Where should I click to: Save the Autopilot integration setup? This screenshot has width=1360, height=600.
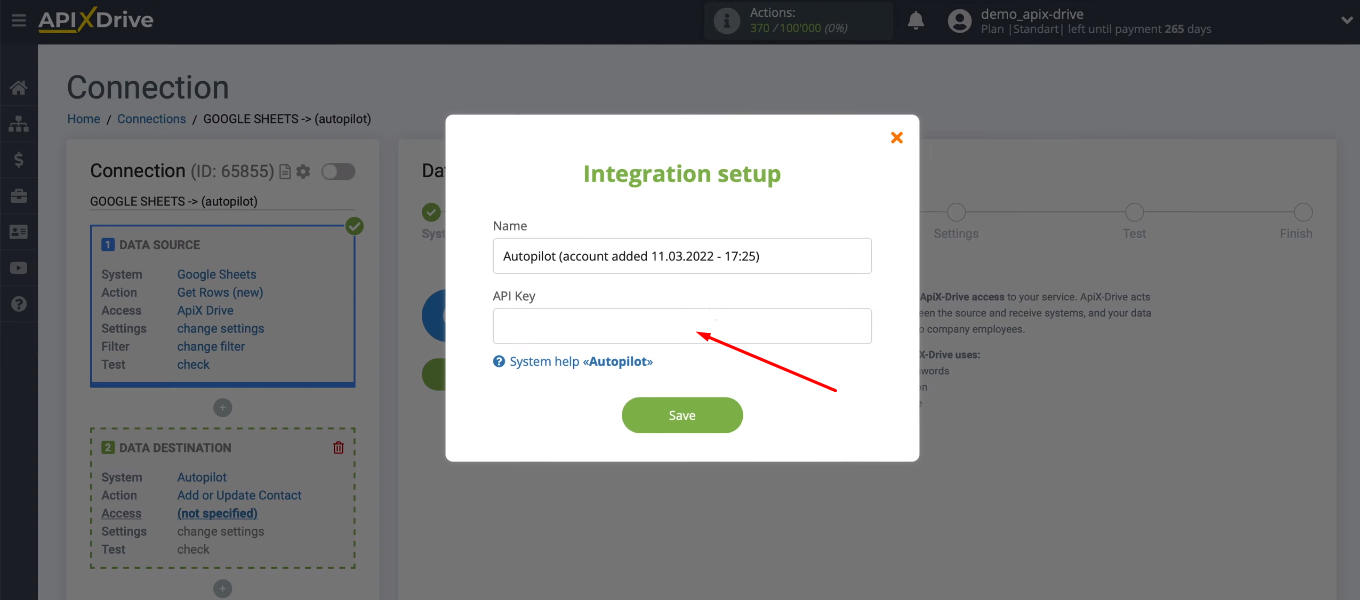click(x=682, y=415)
